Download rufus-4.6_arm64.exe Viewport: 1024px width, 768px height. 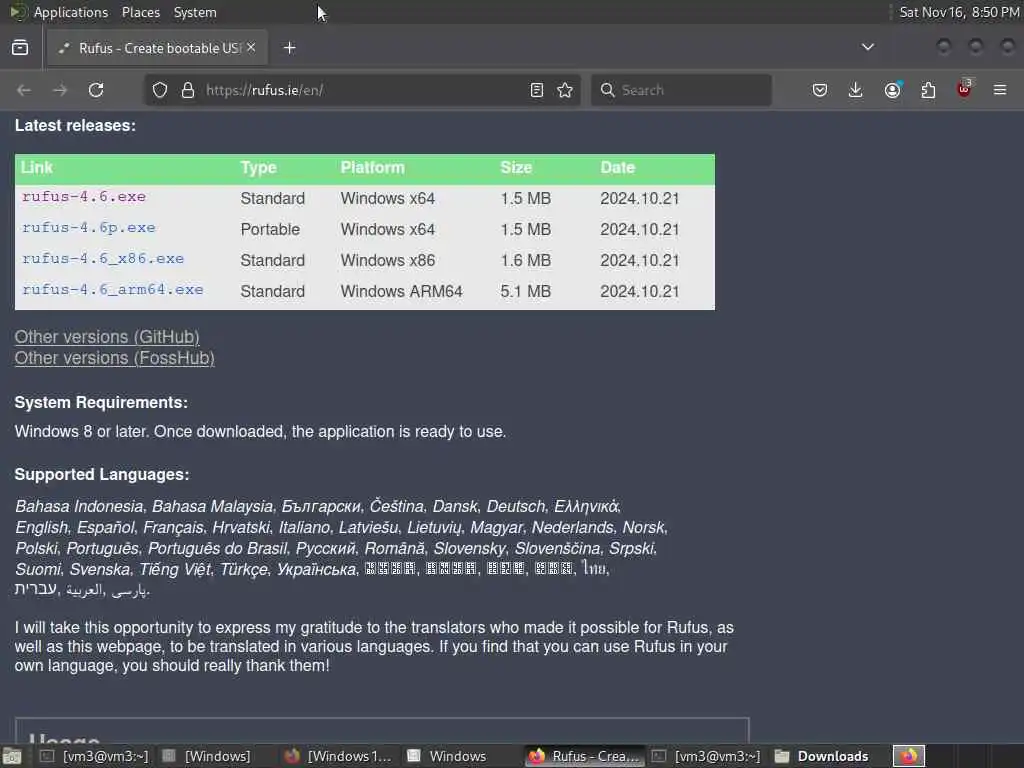pyautogui.click(x=112, y=289)
